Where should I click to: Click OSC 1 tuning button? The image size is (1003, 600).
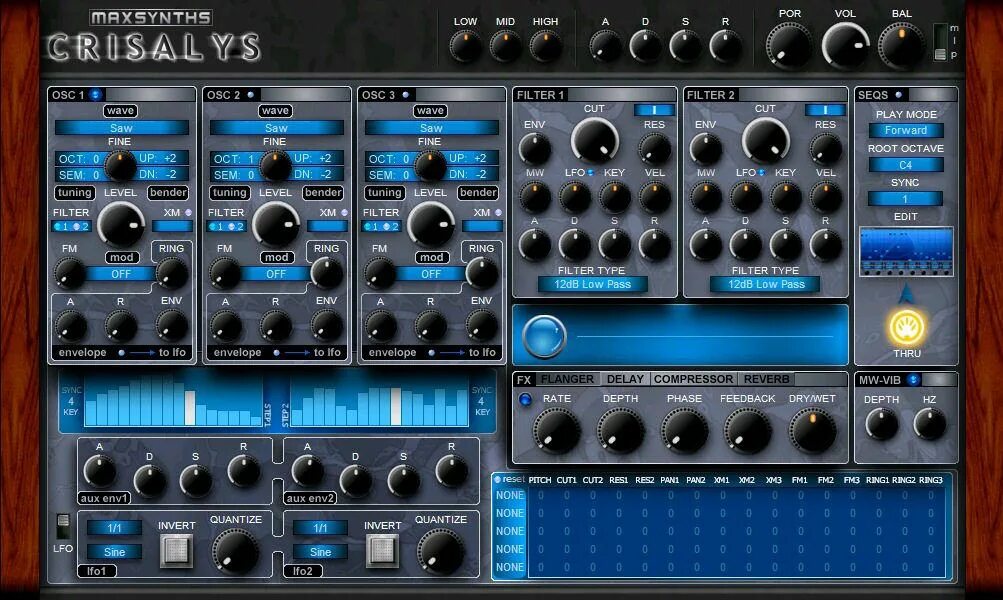coord(75,193)
